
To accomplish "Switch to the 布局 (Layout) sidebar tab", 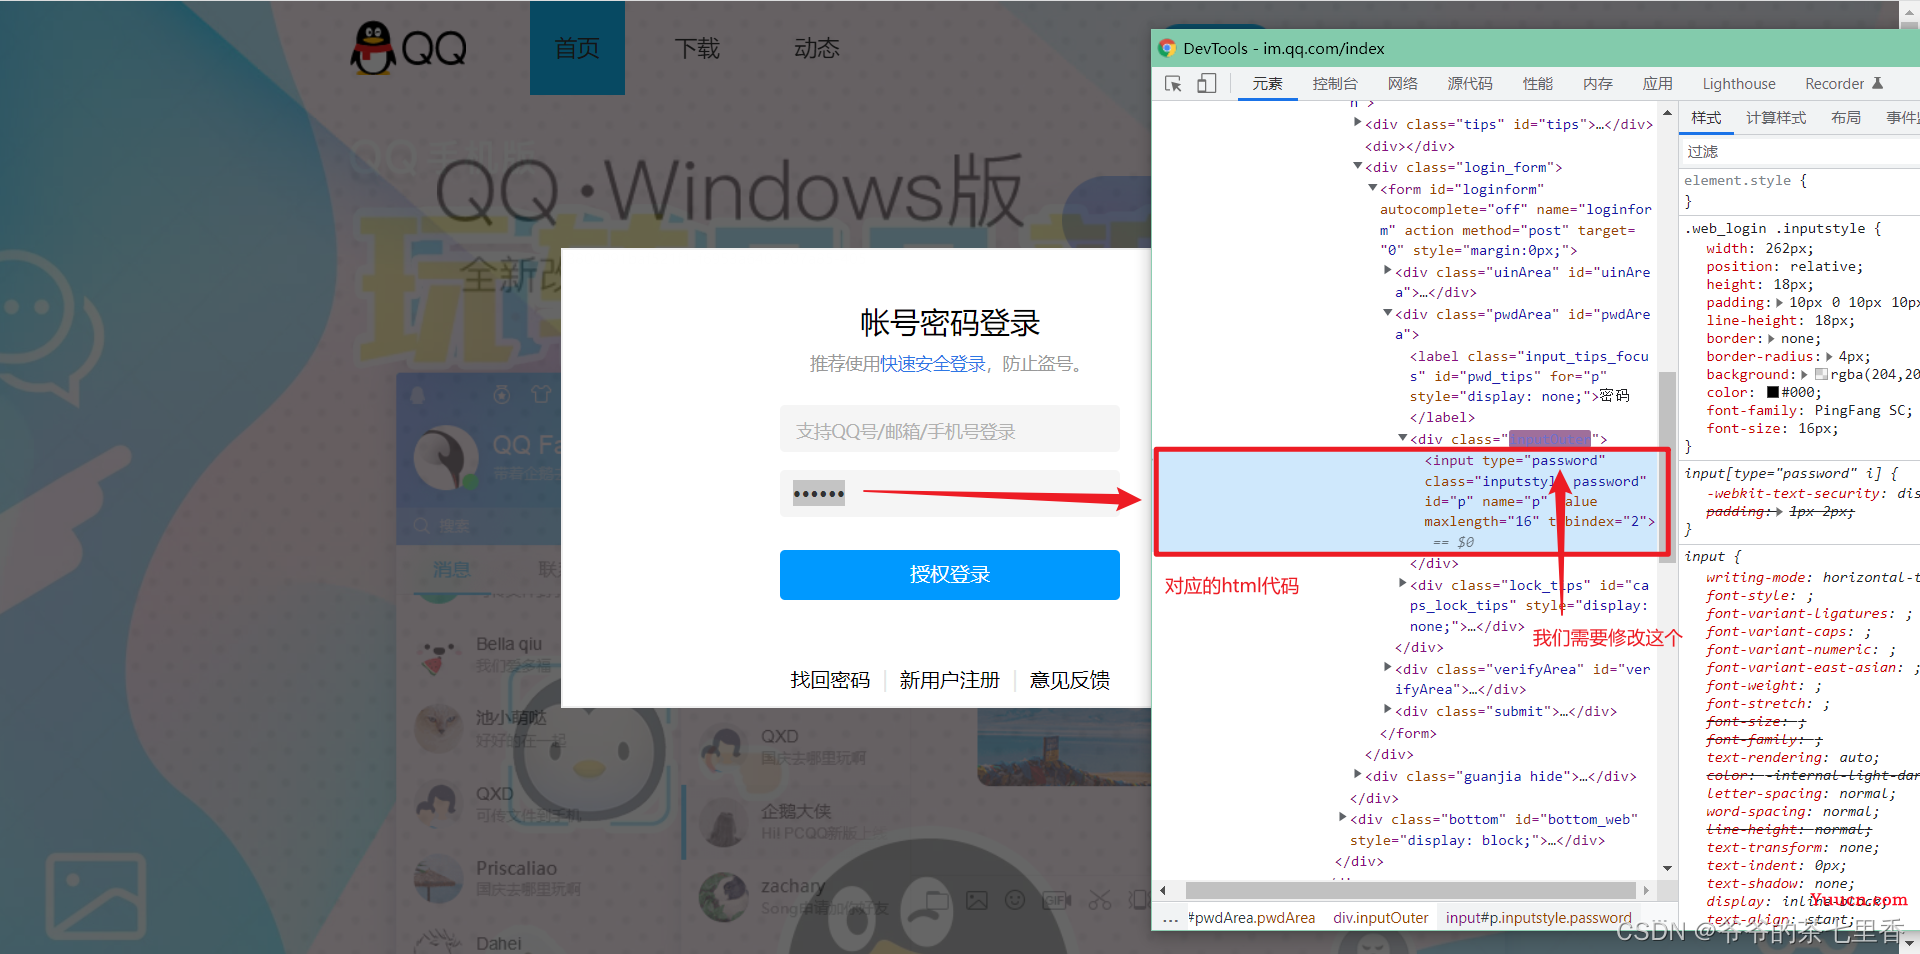I will coord(1846,118).
